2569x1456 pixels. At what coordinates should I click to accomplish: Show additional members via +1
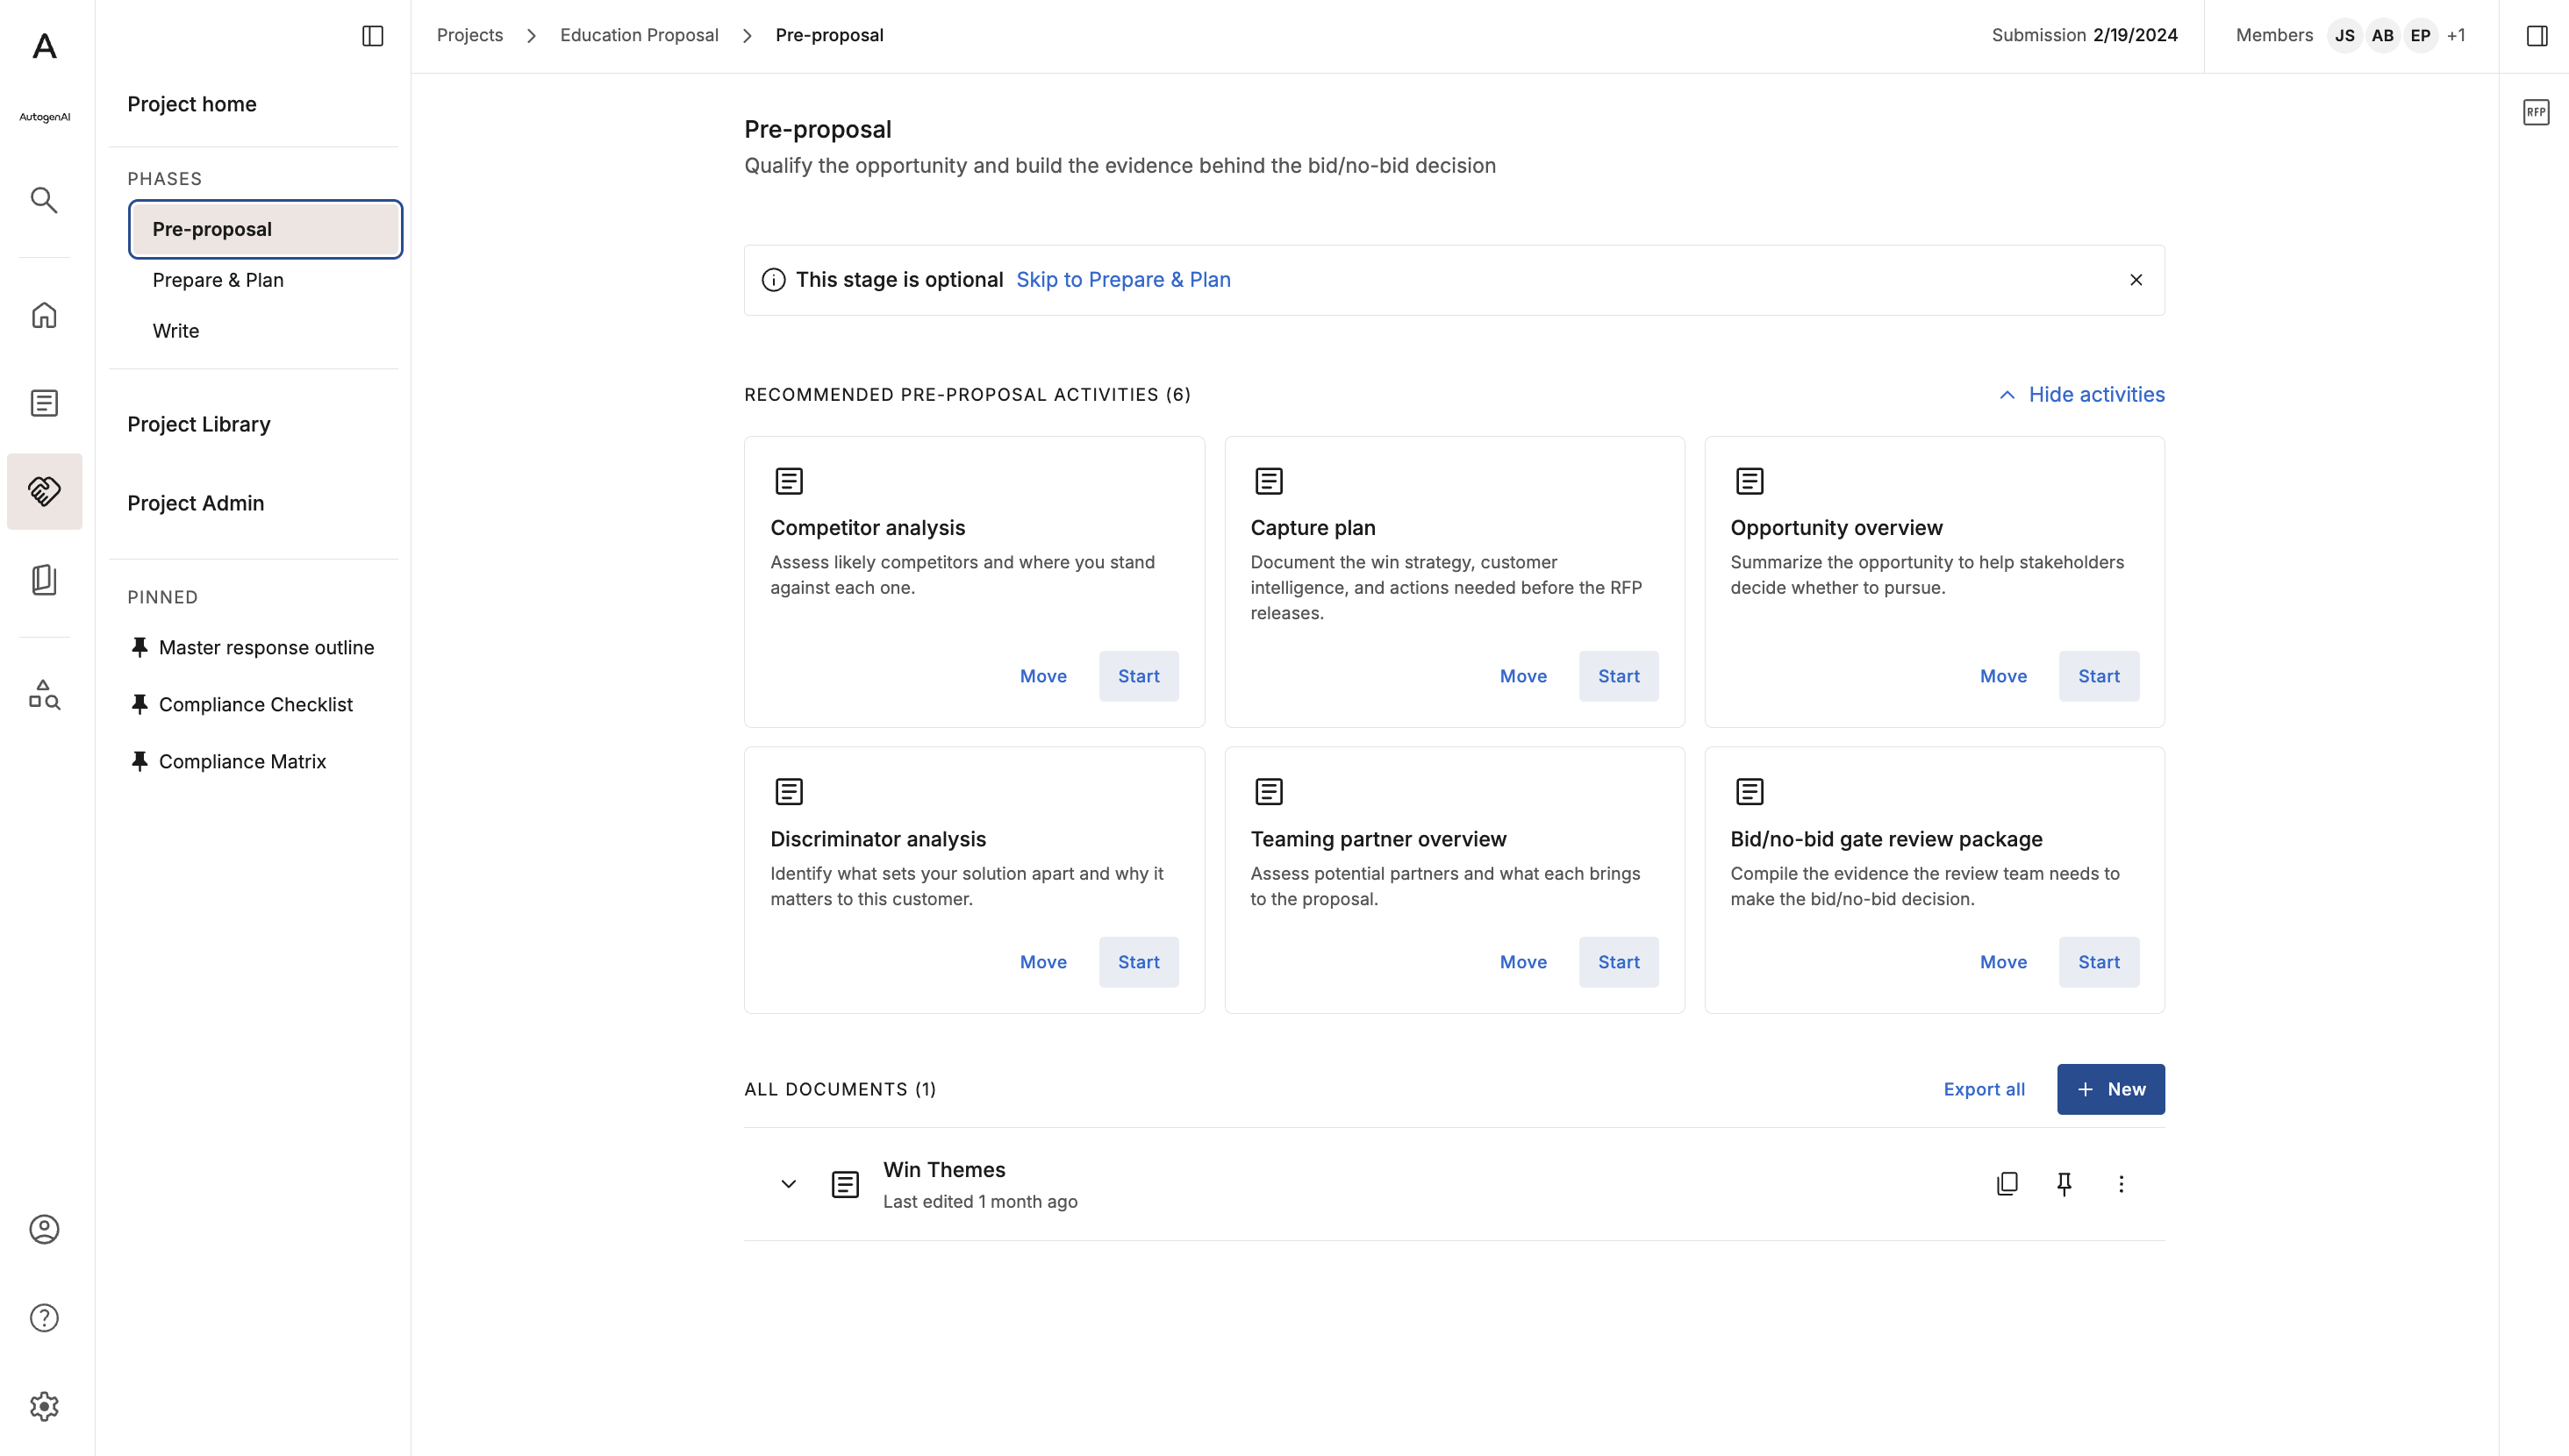click(2456, 36)
